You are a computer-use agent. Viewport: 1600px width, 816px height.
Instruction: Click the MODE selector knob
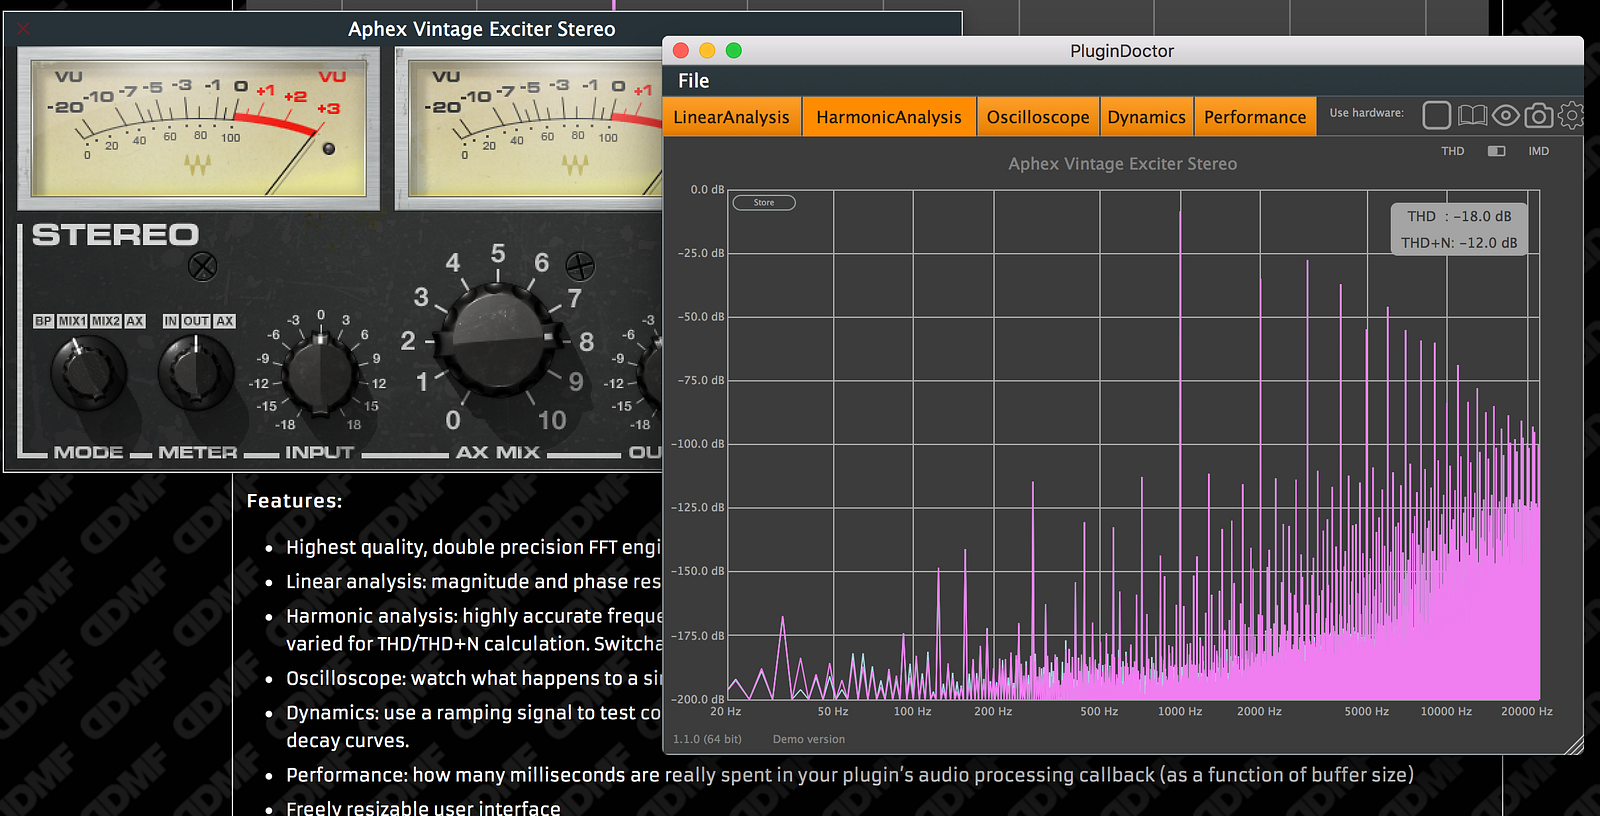click(x=88, y=372)
